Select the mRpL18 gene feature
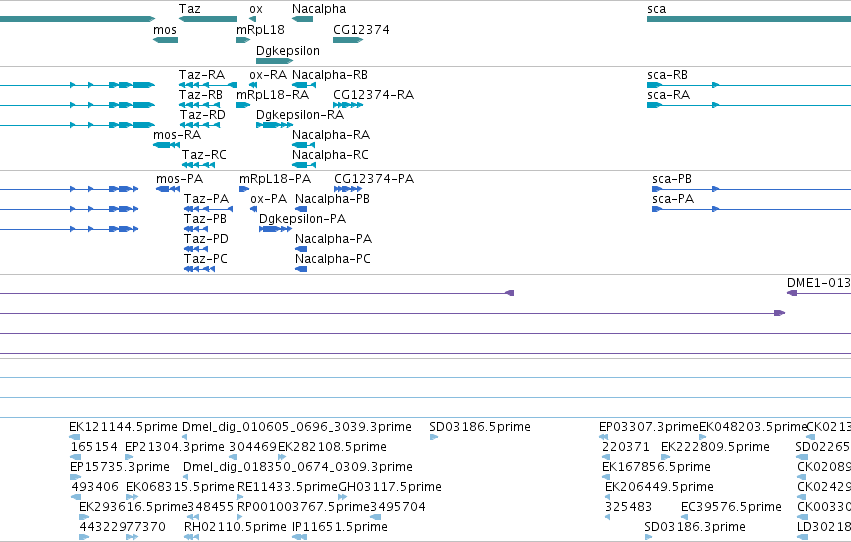The image size is (851, 542). click(x=243, y=40)
